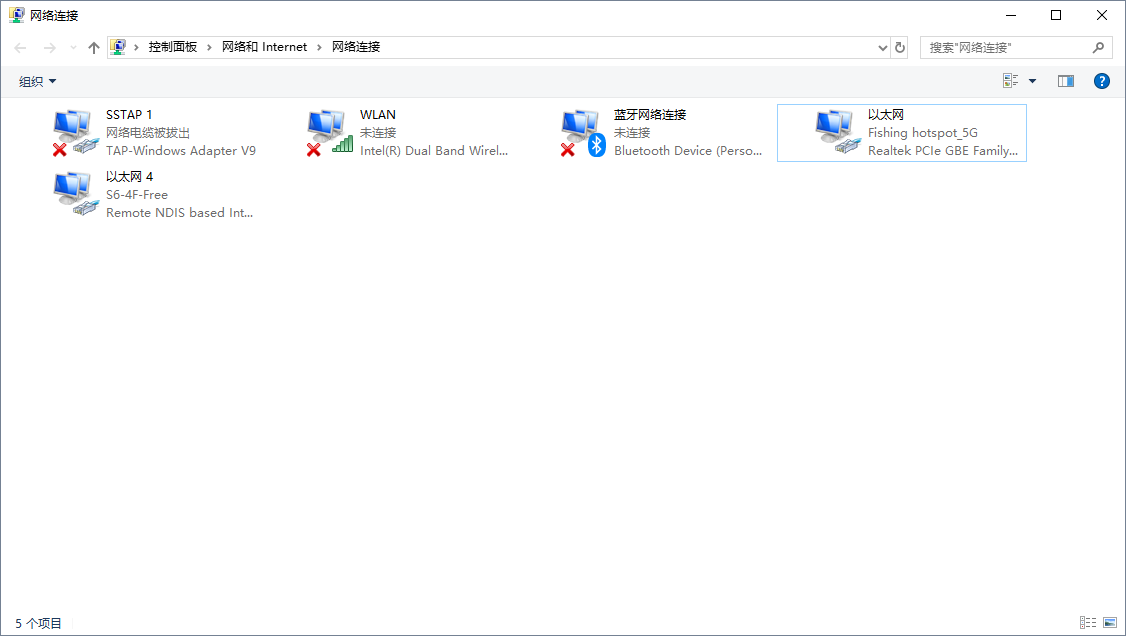
Task: Go up one level with the up arrow
Action: tap(93, 47)
